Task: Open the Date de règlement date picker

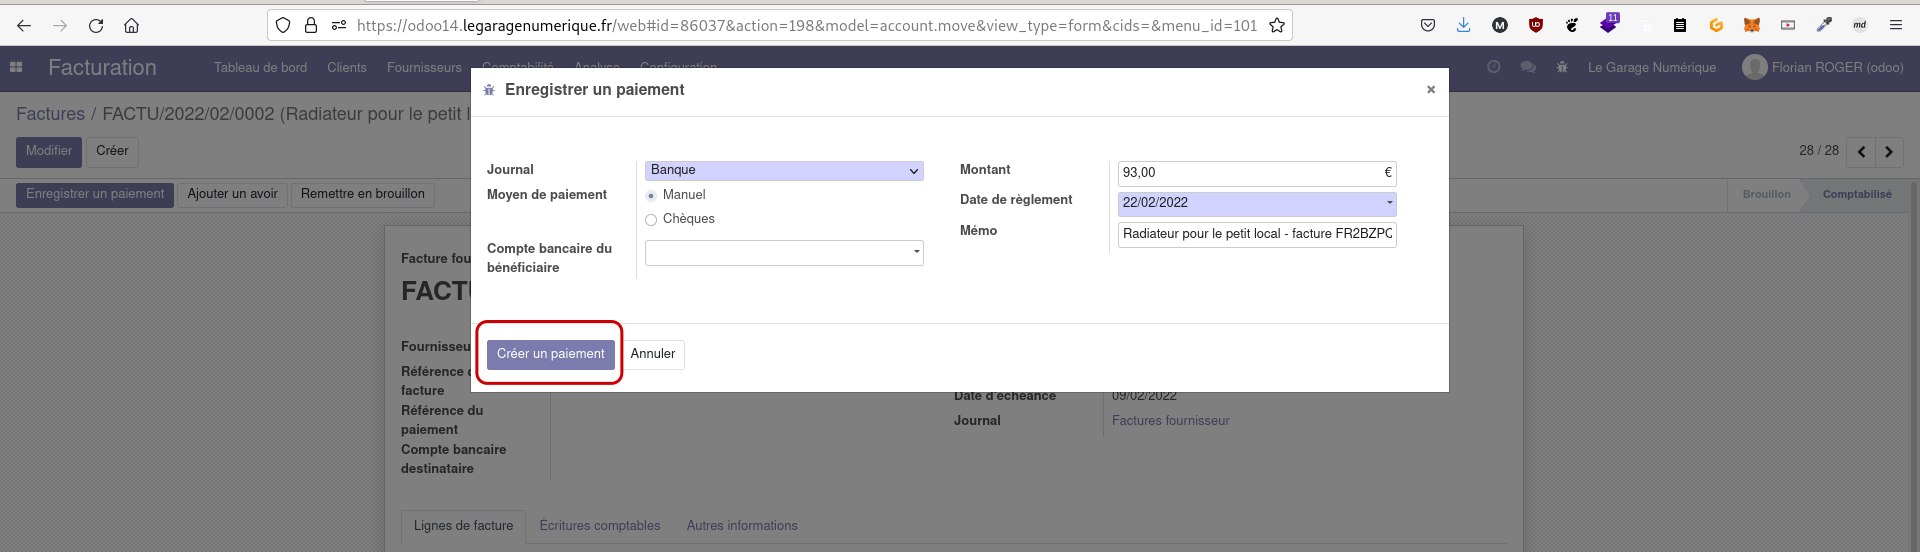Action: pos(1257,204)
